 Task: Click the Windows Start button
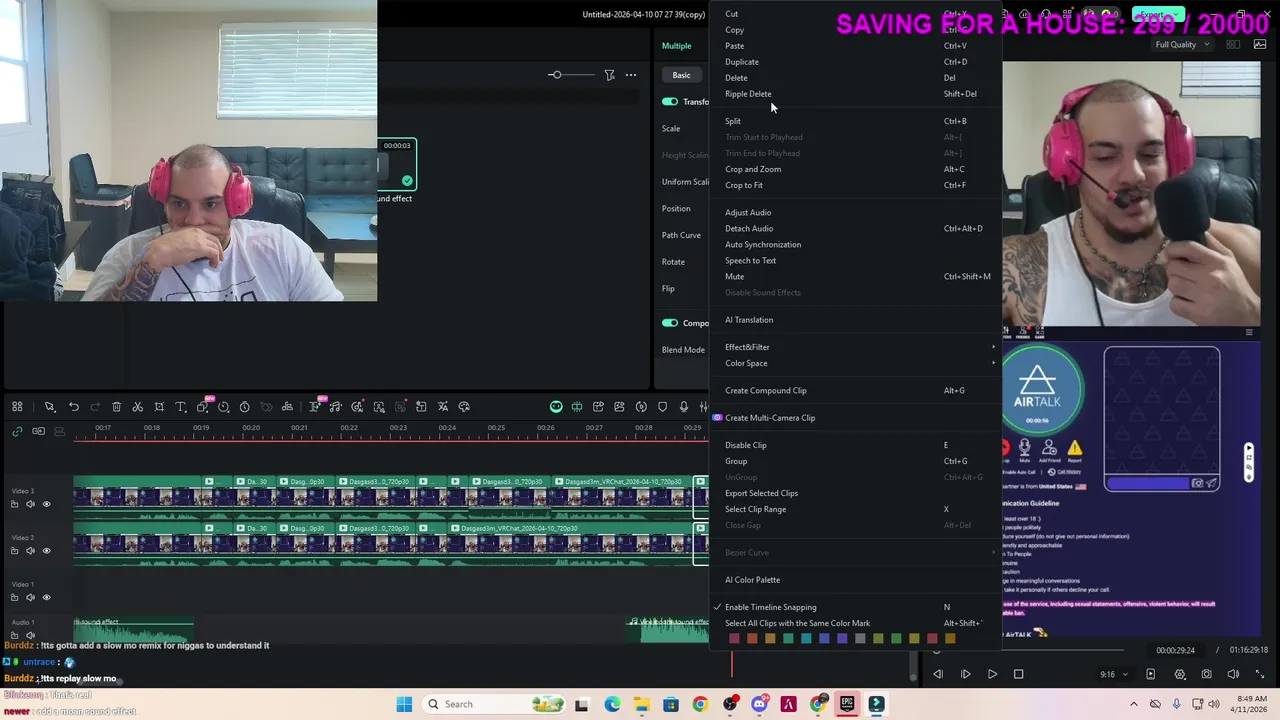coord(404,704)
